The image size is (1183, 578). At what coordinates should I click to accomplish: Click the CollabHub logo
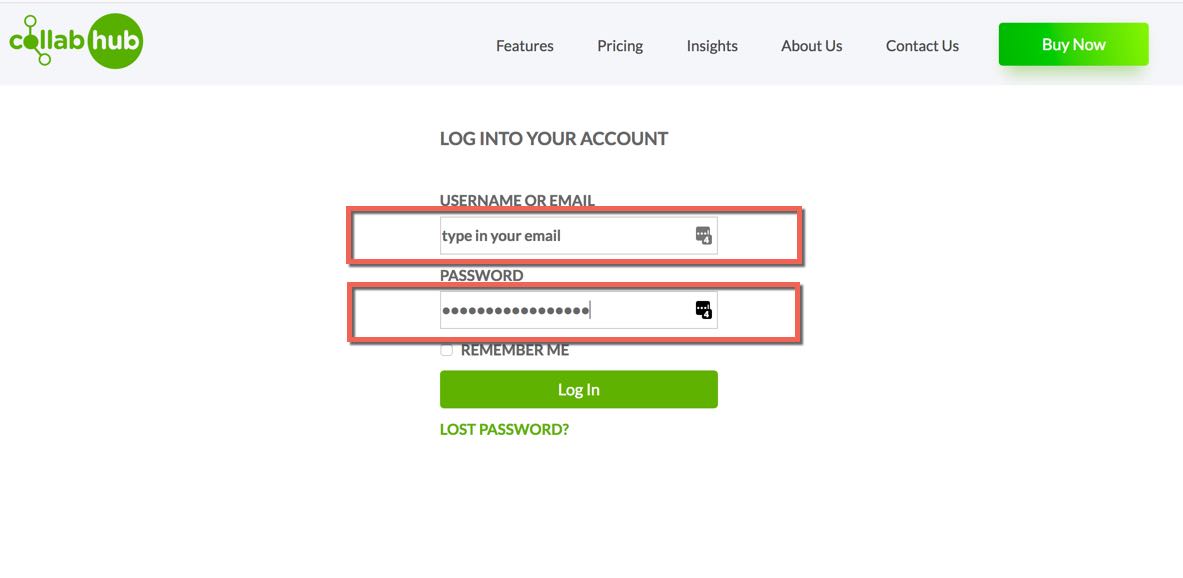click(x=76, y=41)
